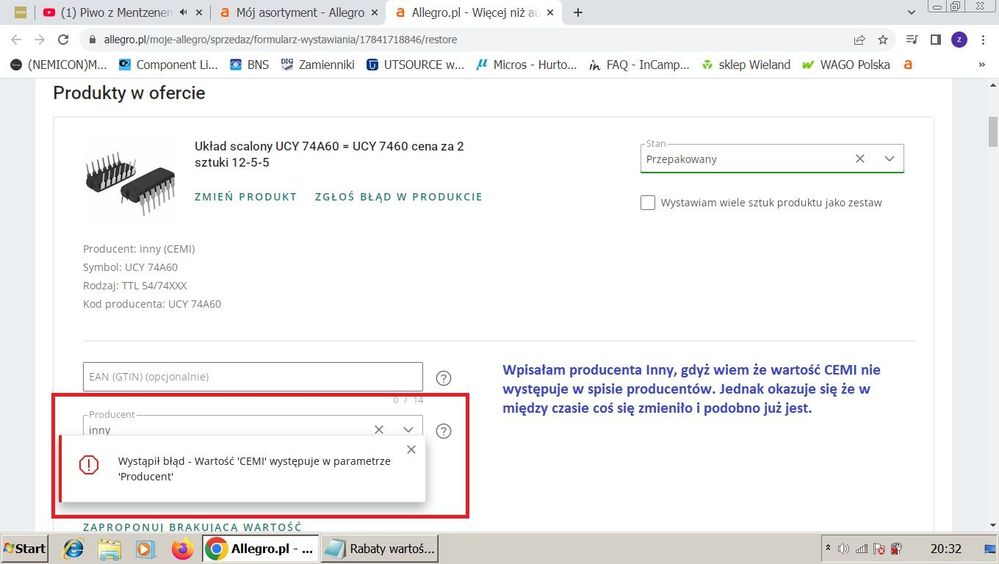Viewport: 999px width, 564px height.
Task: Launch Internet Explorer from the taskbar
Action: [74, 549]
